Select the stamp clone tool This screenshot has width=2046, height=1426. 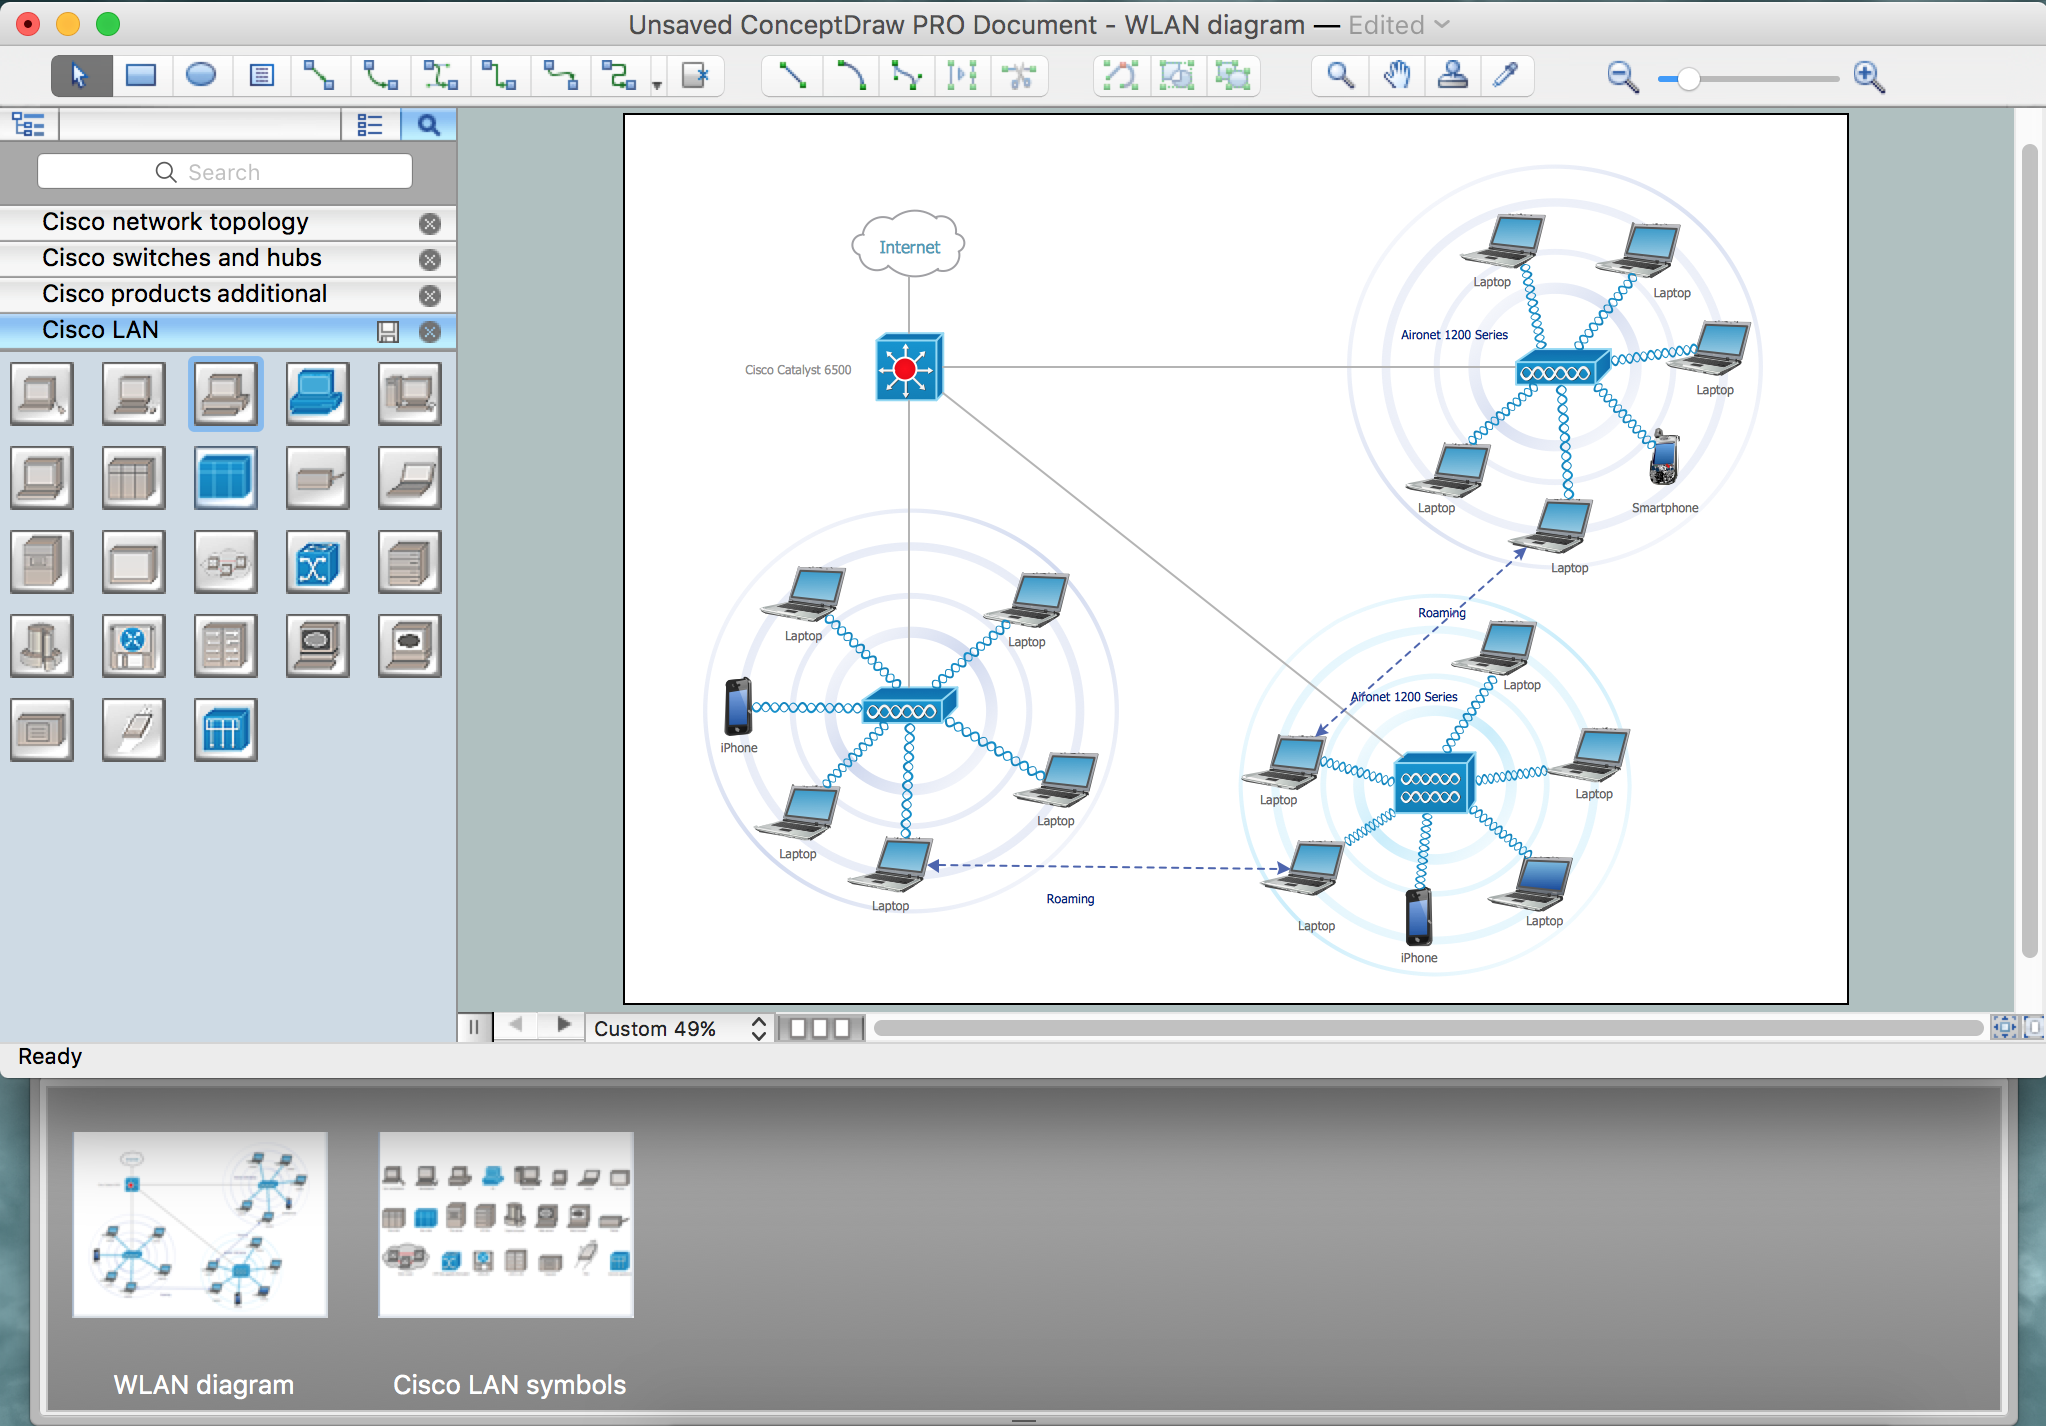pyautogui.click(x=1452, y=76)
